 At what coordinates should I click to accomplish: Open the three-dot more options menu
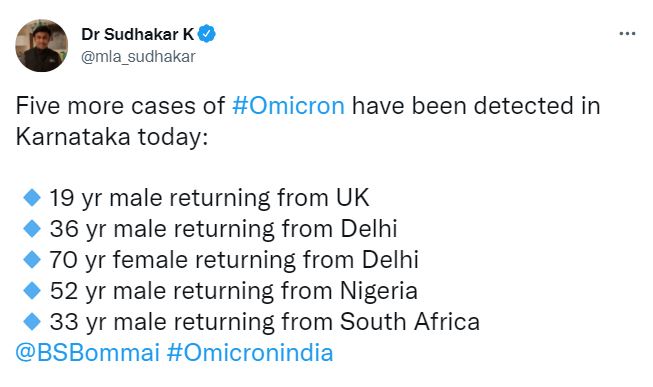click(627, 34)
